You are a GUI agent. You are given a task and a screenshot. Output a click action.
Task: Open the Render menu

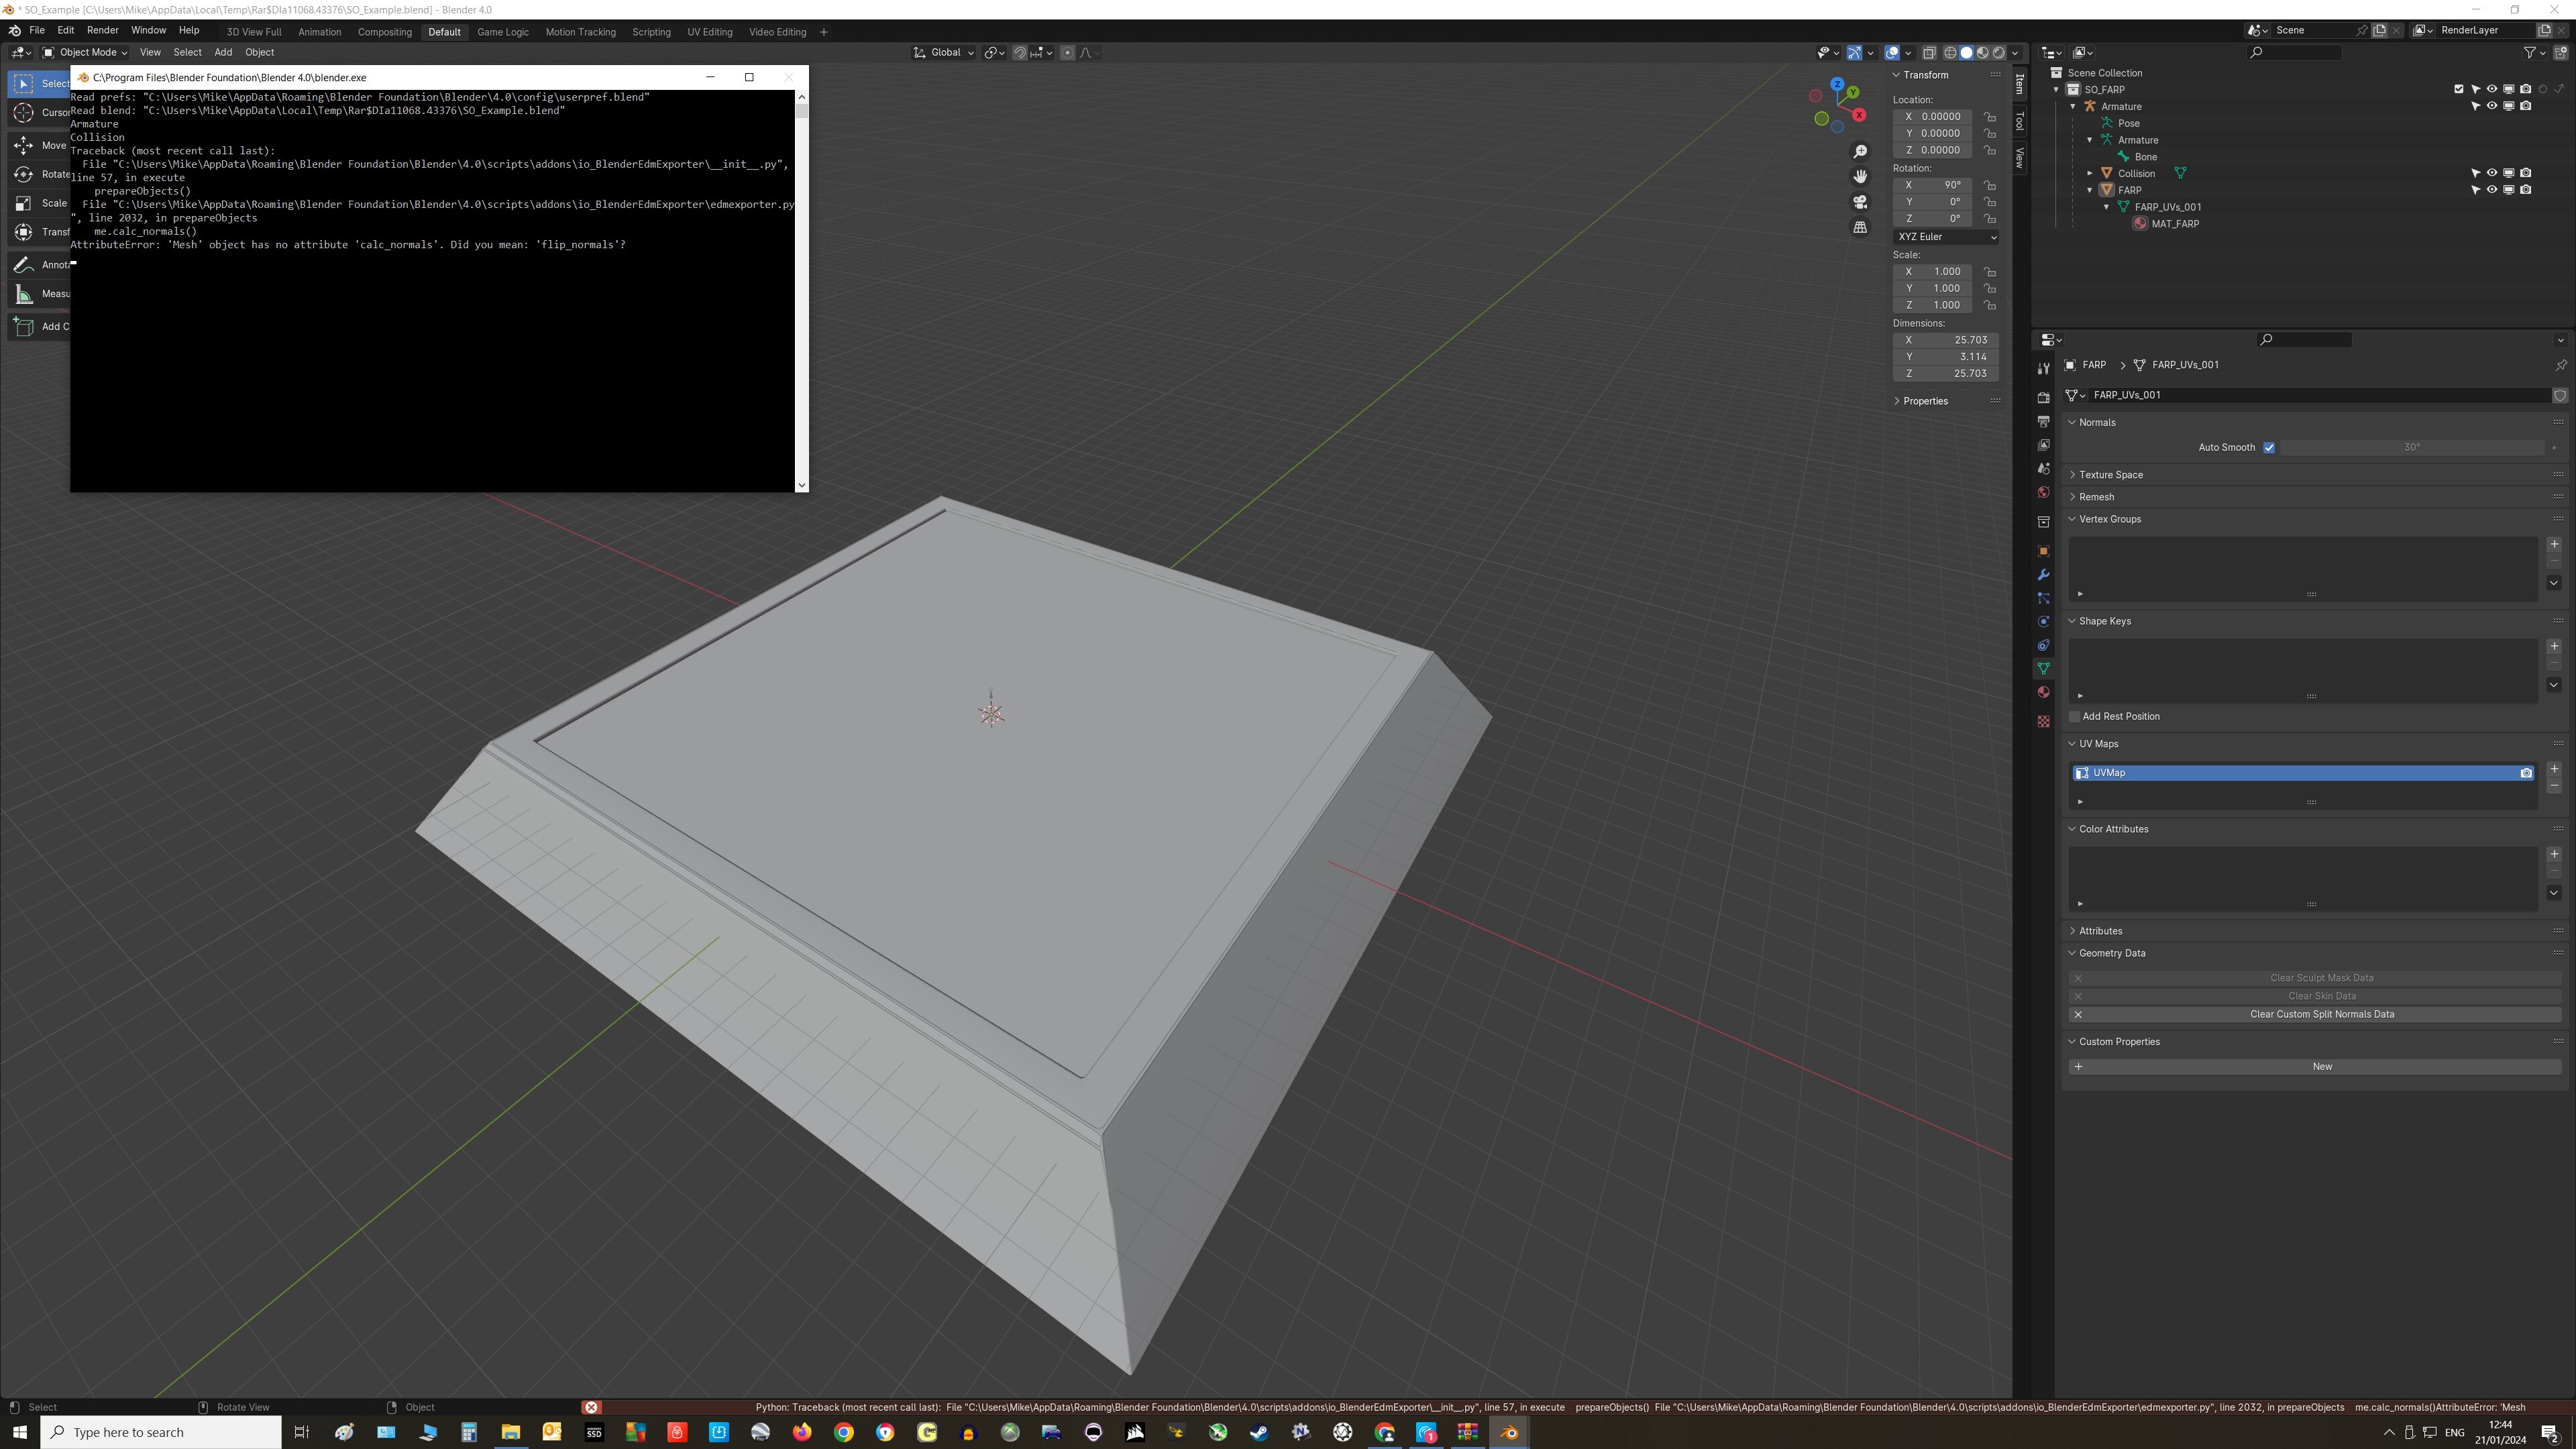(102, 31)
